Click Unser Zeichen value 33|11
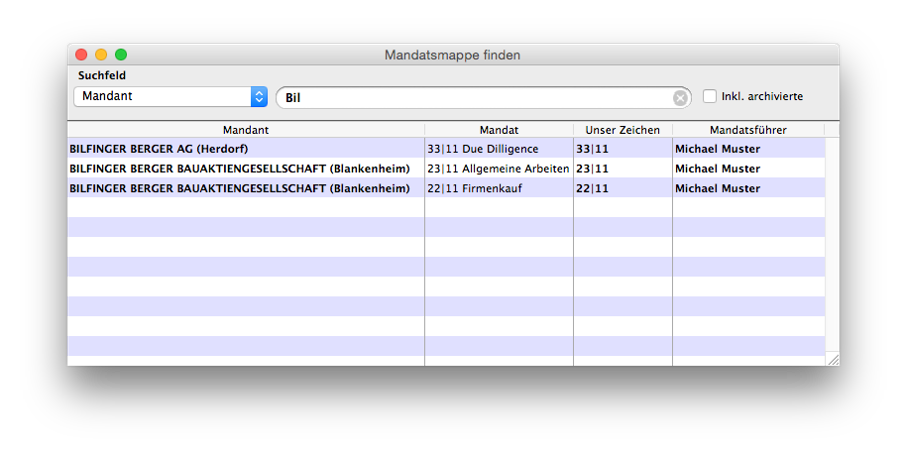906x456 pixels. [592, 149]
